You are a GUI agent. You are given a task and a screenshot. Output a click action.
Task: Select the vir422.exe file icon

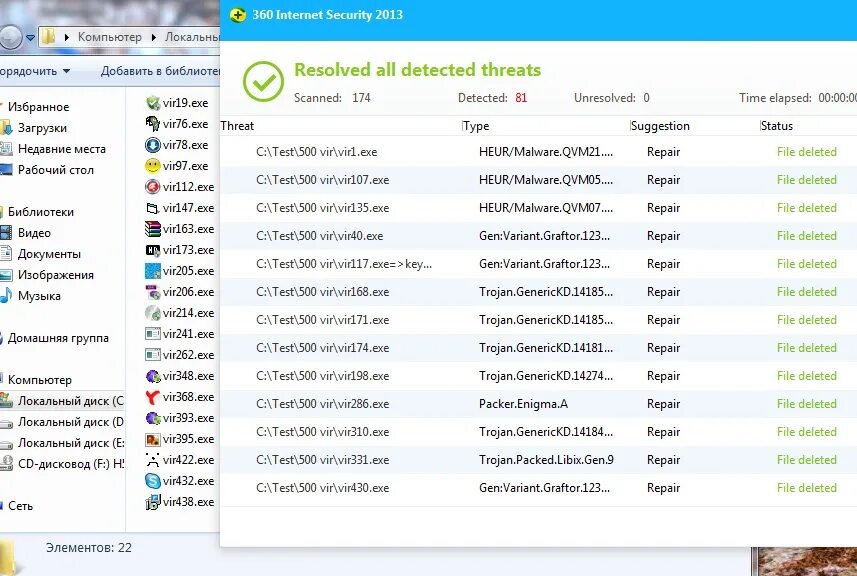click(153, 460)
